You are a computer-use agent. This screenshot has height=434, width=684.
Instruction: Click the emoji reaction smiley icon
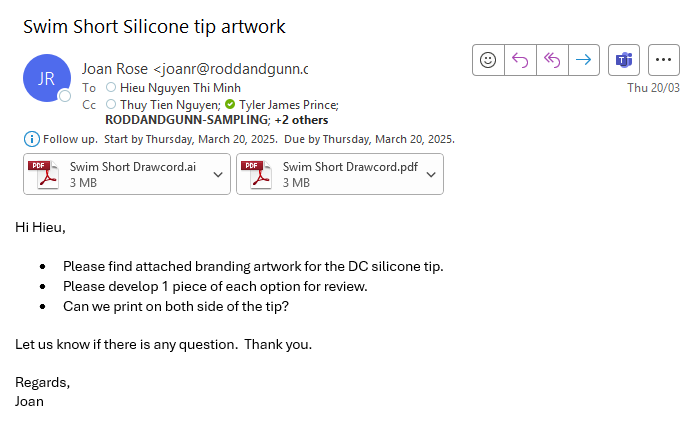pyautogui.click(x=488, y=60)
